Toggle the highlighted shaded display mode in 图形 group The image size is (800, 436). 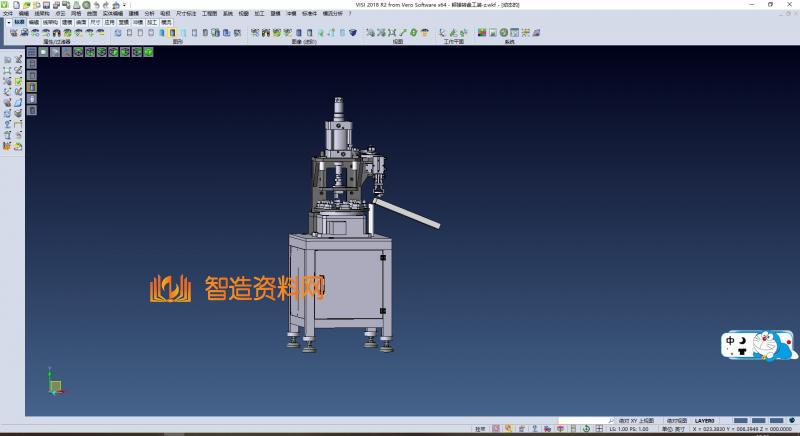(172, 33)
